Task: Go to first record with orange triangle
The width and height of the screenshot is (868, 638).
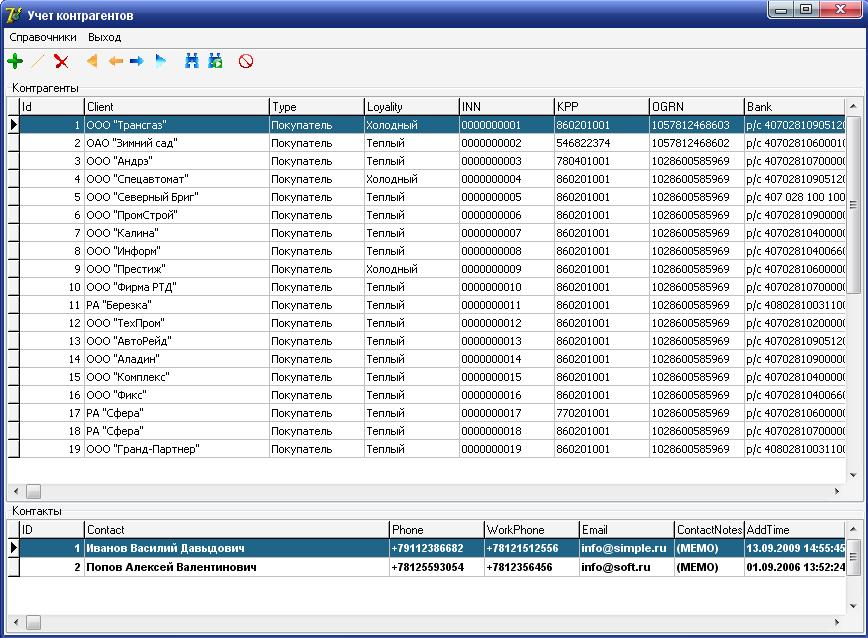Action: click(x=92, y=61)
